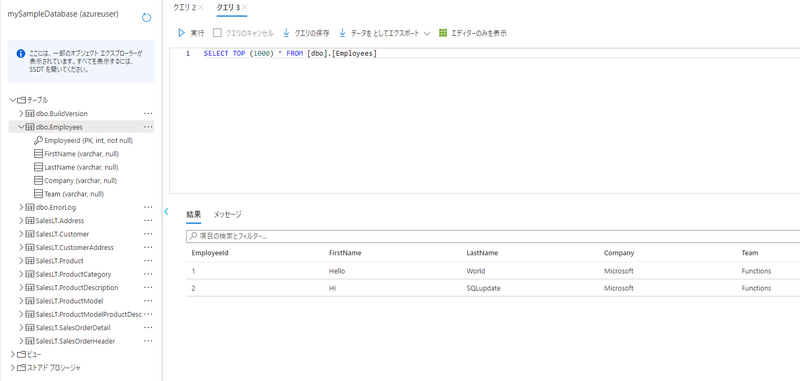Screen dimensions: 800x381
Task: Expand the SalesLT.Customer table
Action: click(x=21, y=234)
